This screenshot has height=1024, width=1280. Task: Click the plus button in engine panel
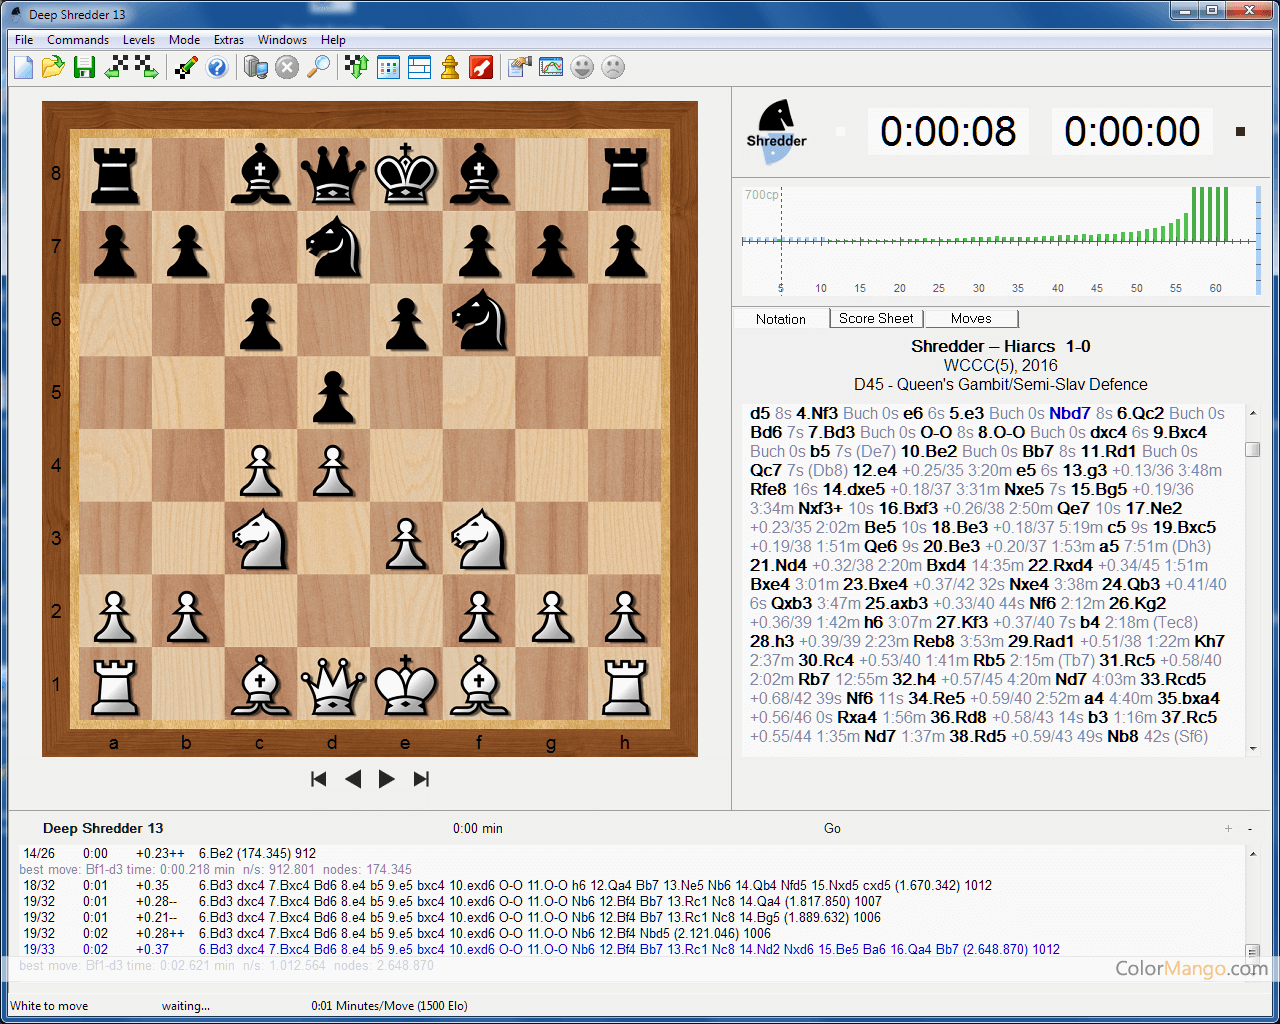[x=1228, y=828]
